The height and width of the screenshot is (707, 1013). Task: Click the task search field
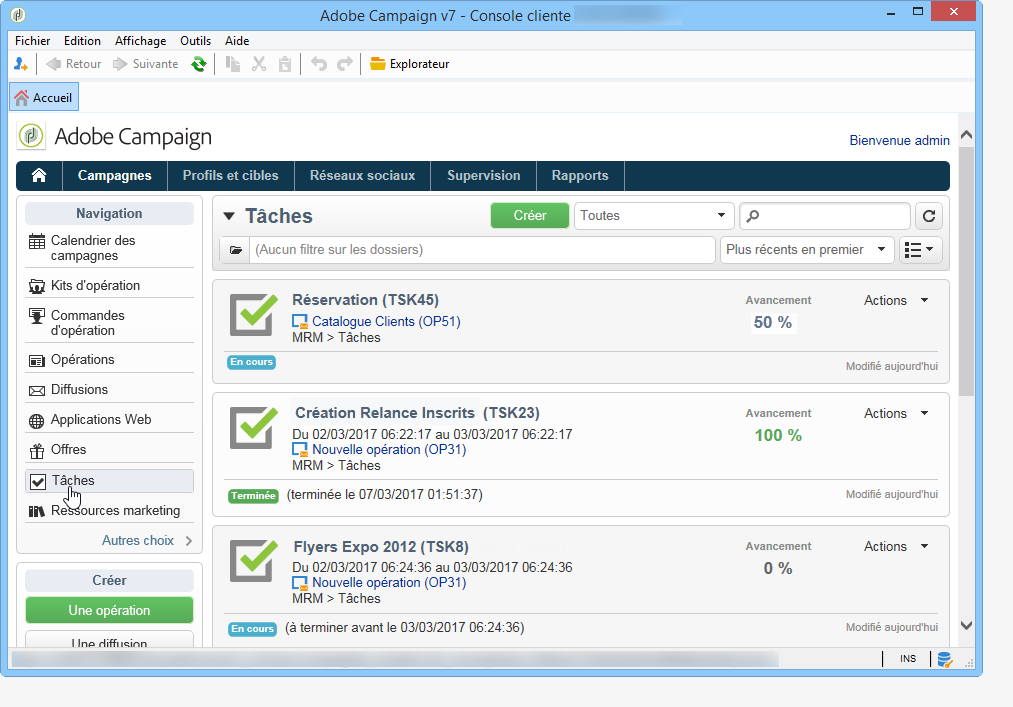825,216
